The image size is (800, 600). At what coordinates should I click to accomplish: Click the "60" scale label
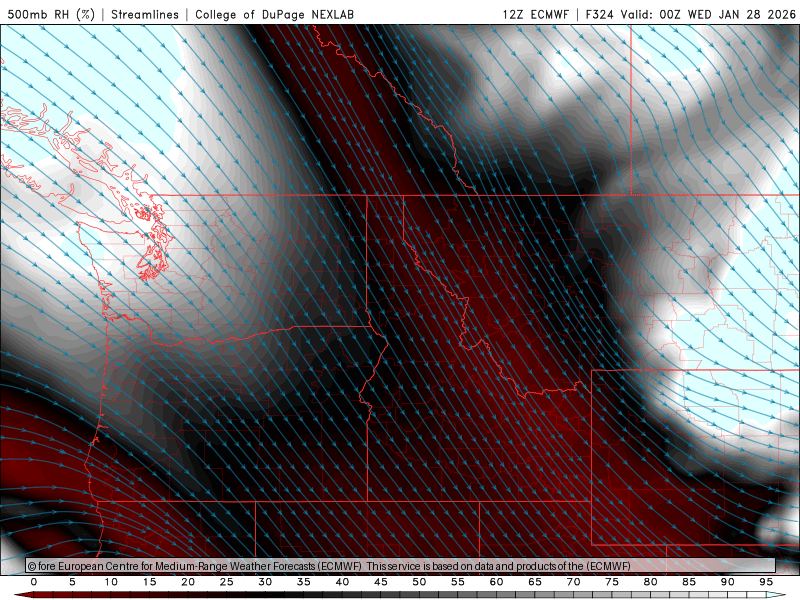(x=496, y=582)
